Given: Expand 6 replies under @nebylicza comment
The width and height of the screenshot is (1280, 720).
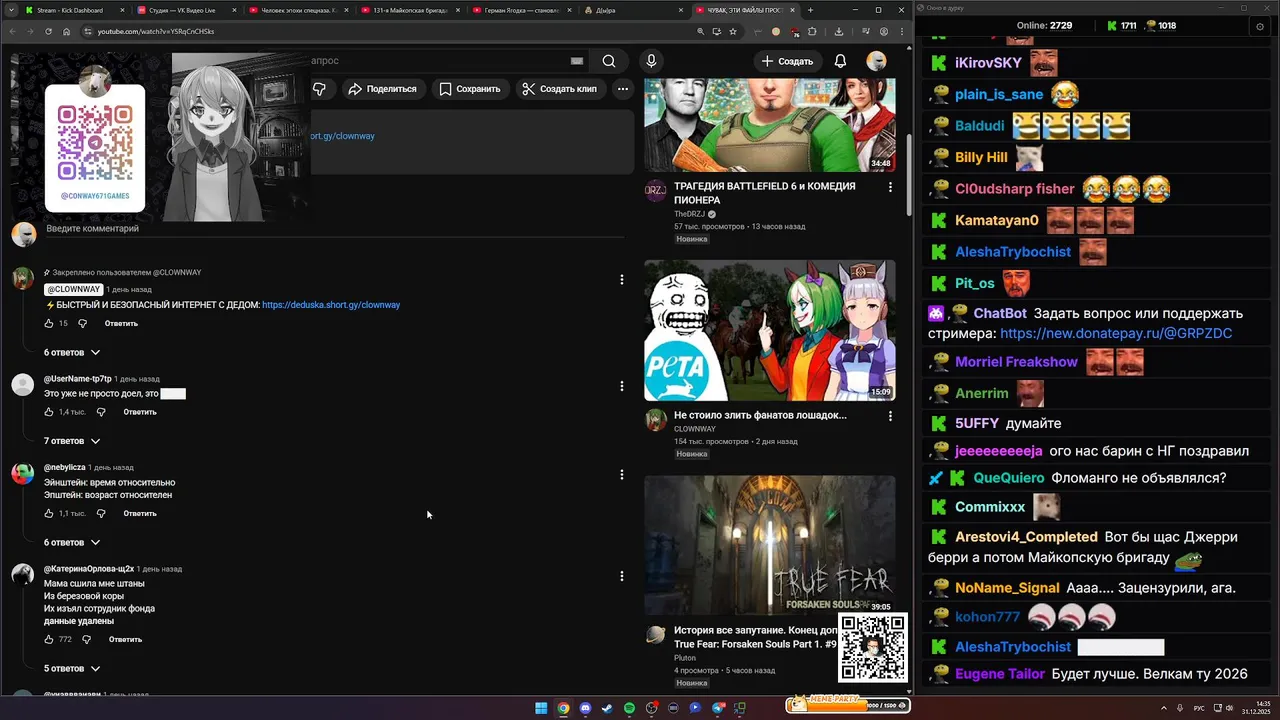Looking at the screenshot, I should [x=72, y=542].
